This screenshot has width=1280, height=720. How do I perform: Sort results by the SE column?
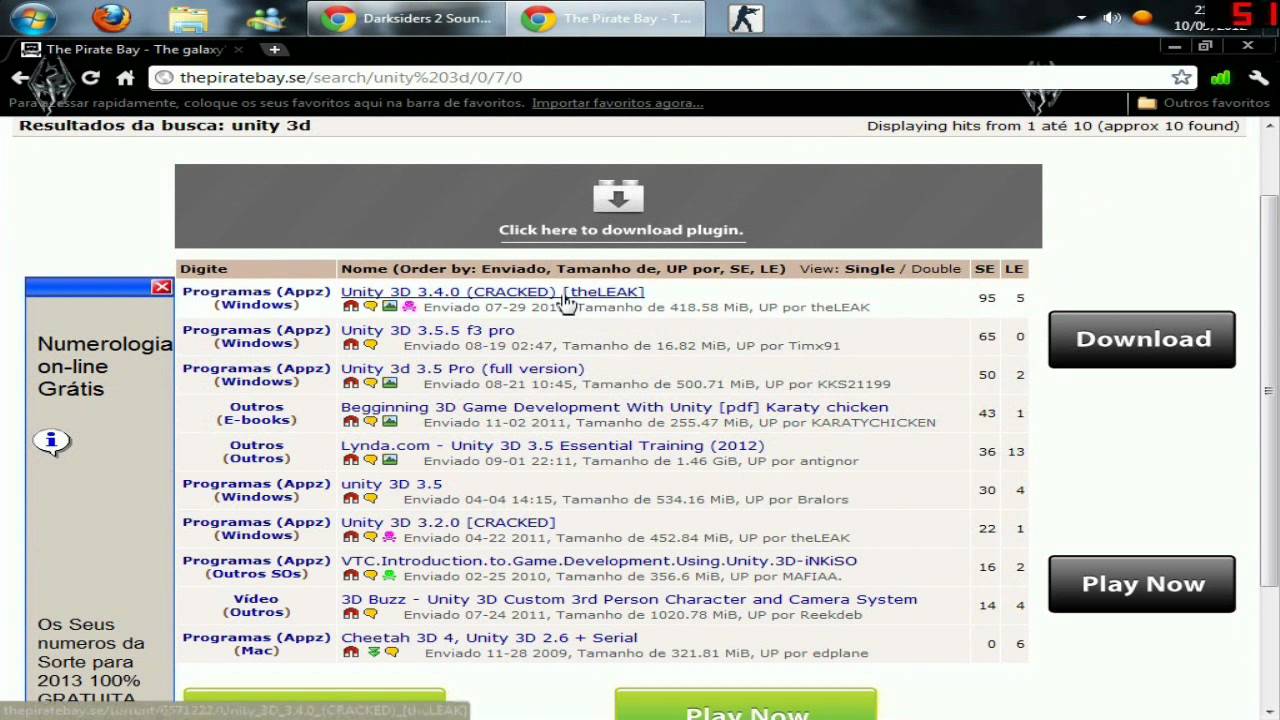pos(985,269)
